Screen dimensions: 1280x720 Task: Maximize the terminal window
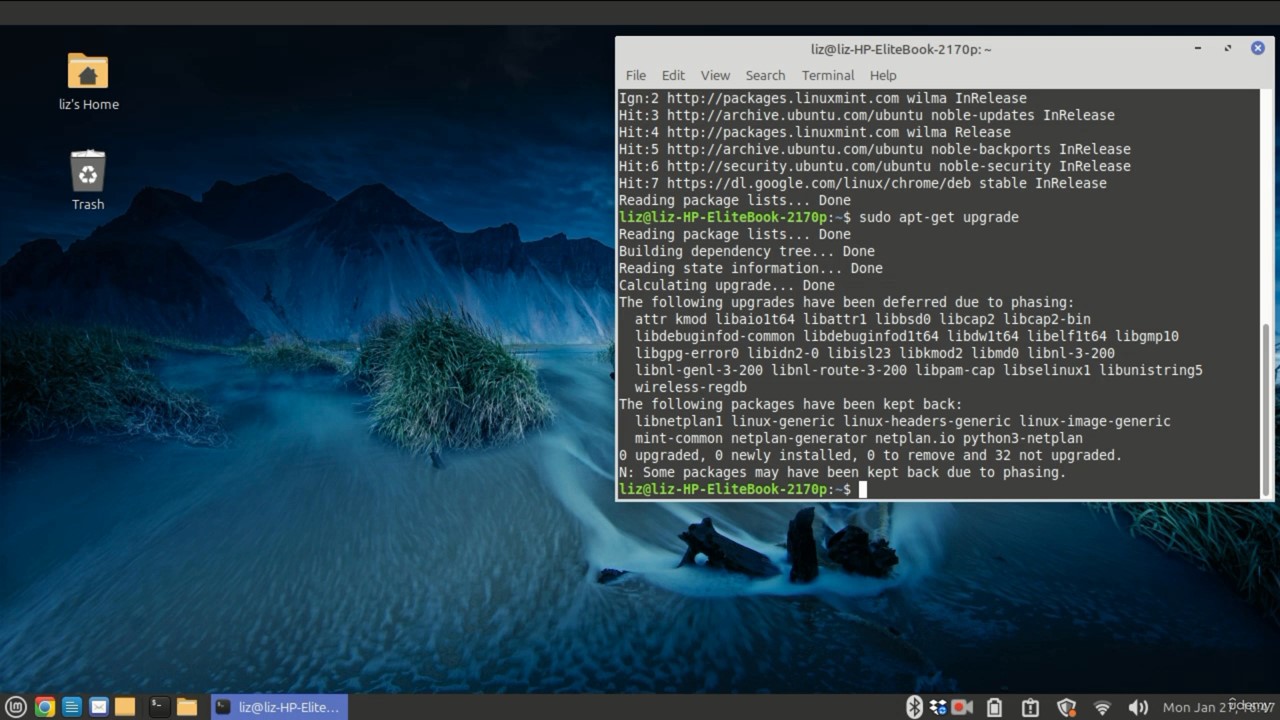pyautogui.click(x=1228, y=48)
